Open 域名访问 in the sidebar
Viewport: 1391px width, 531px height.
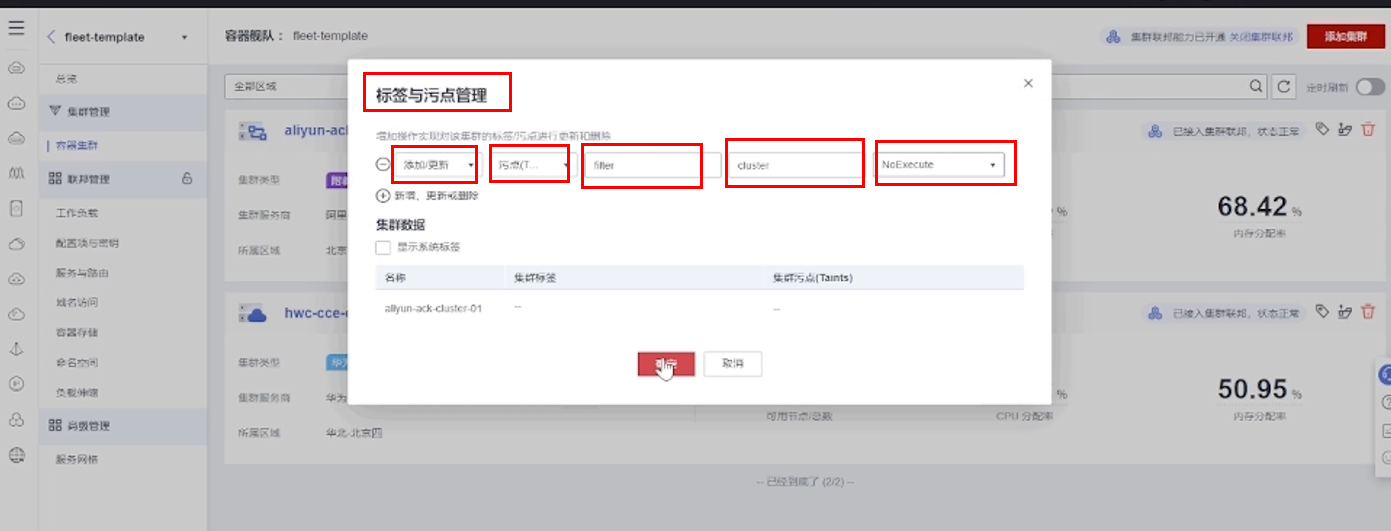pyautogui.click(x=77, y=302)
